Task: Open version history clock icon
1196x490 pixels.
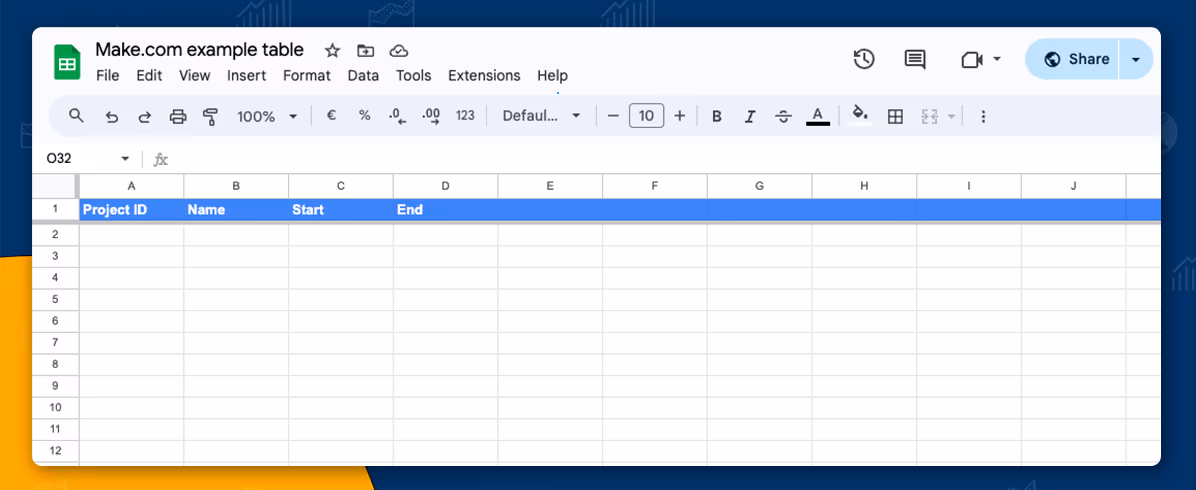Action: [864, 60]
